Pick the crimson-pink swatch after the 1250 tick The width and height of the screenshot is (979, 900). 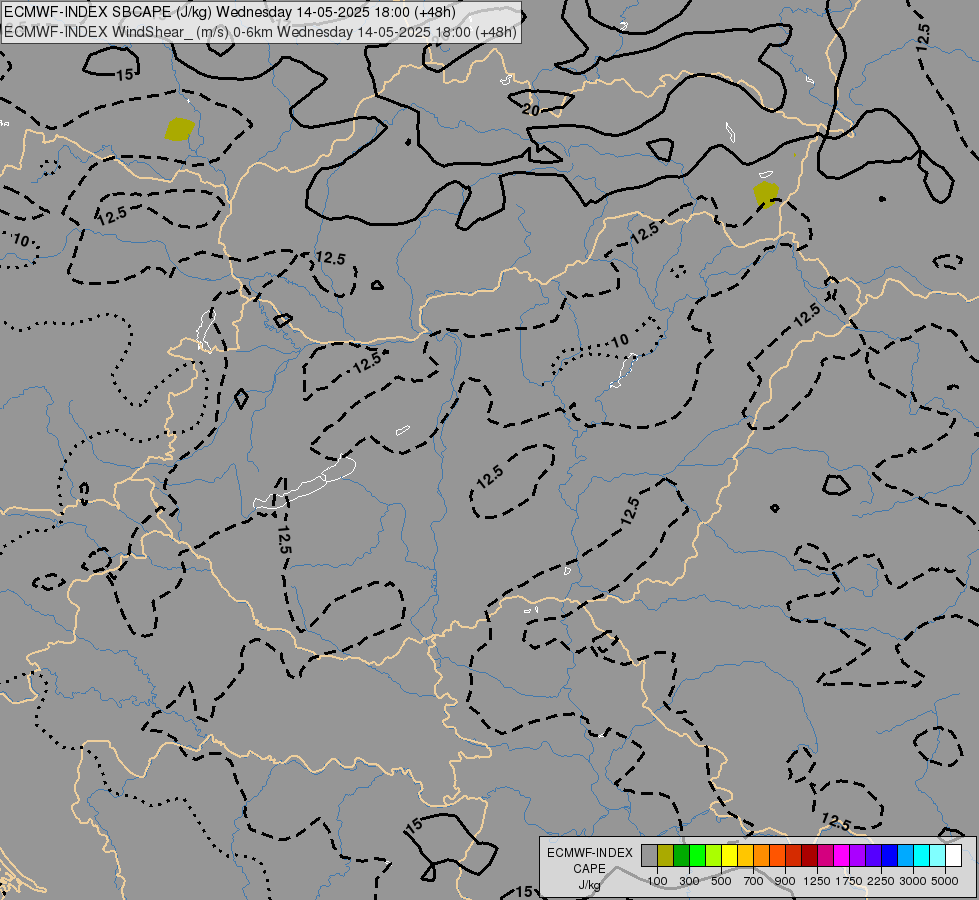(x=825, y=855)
